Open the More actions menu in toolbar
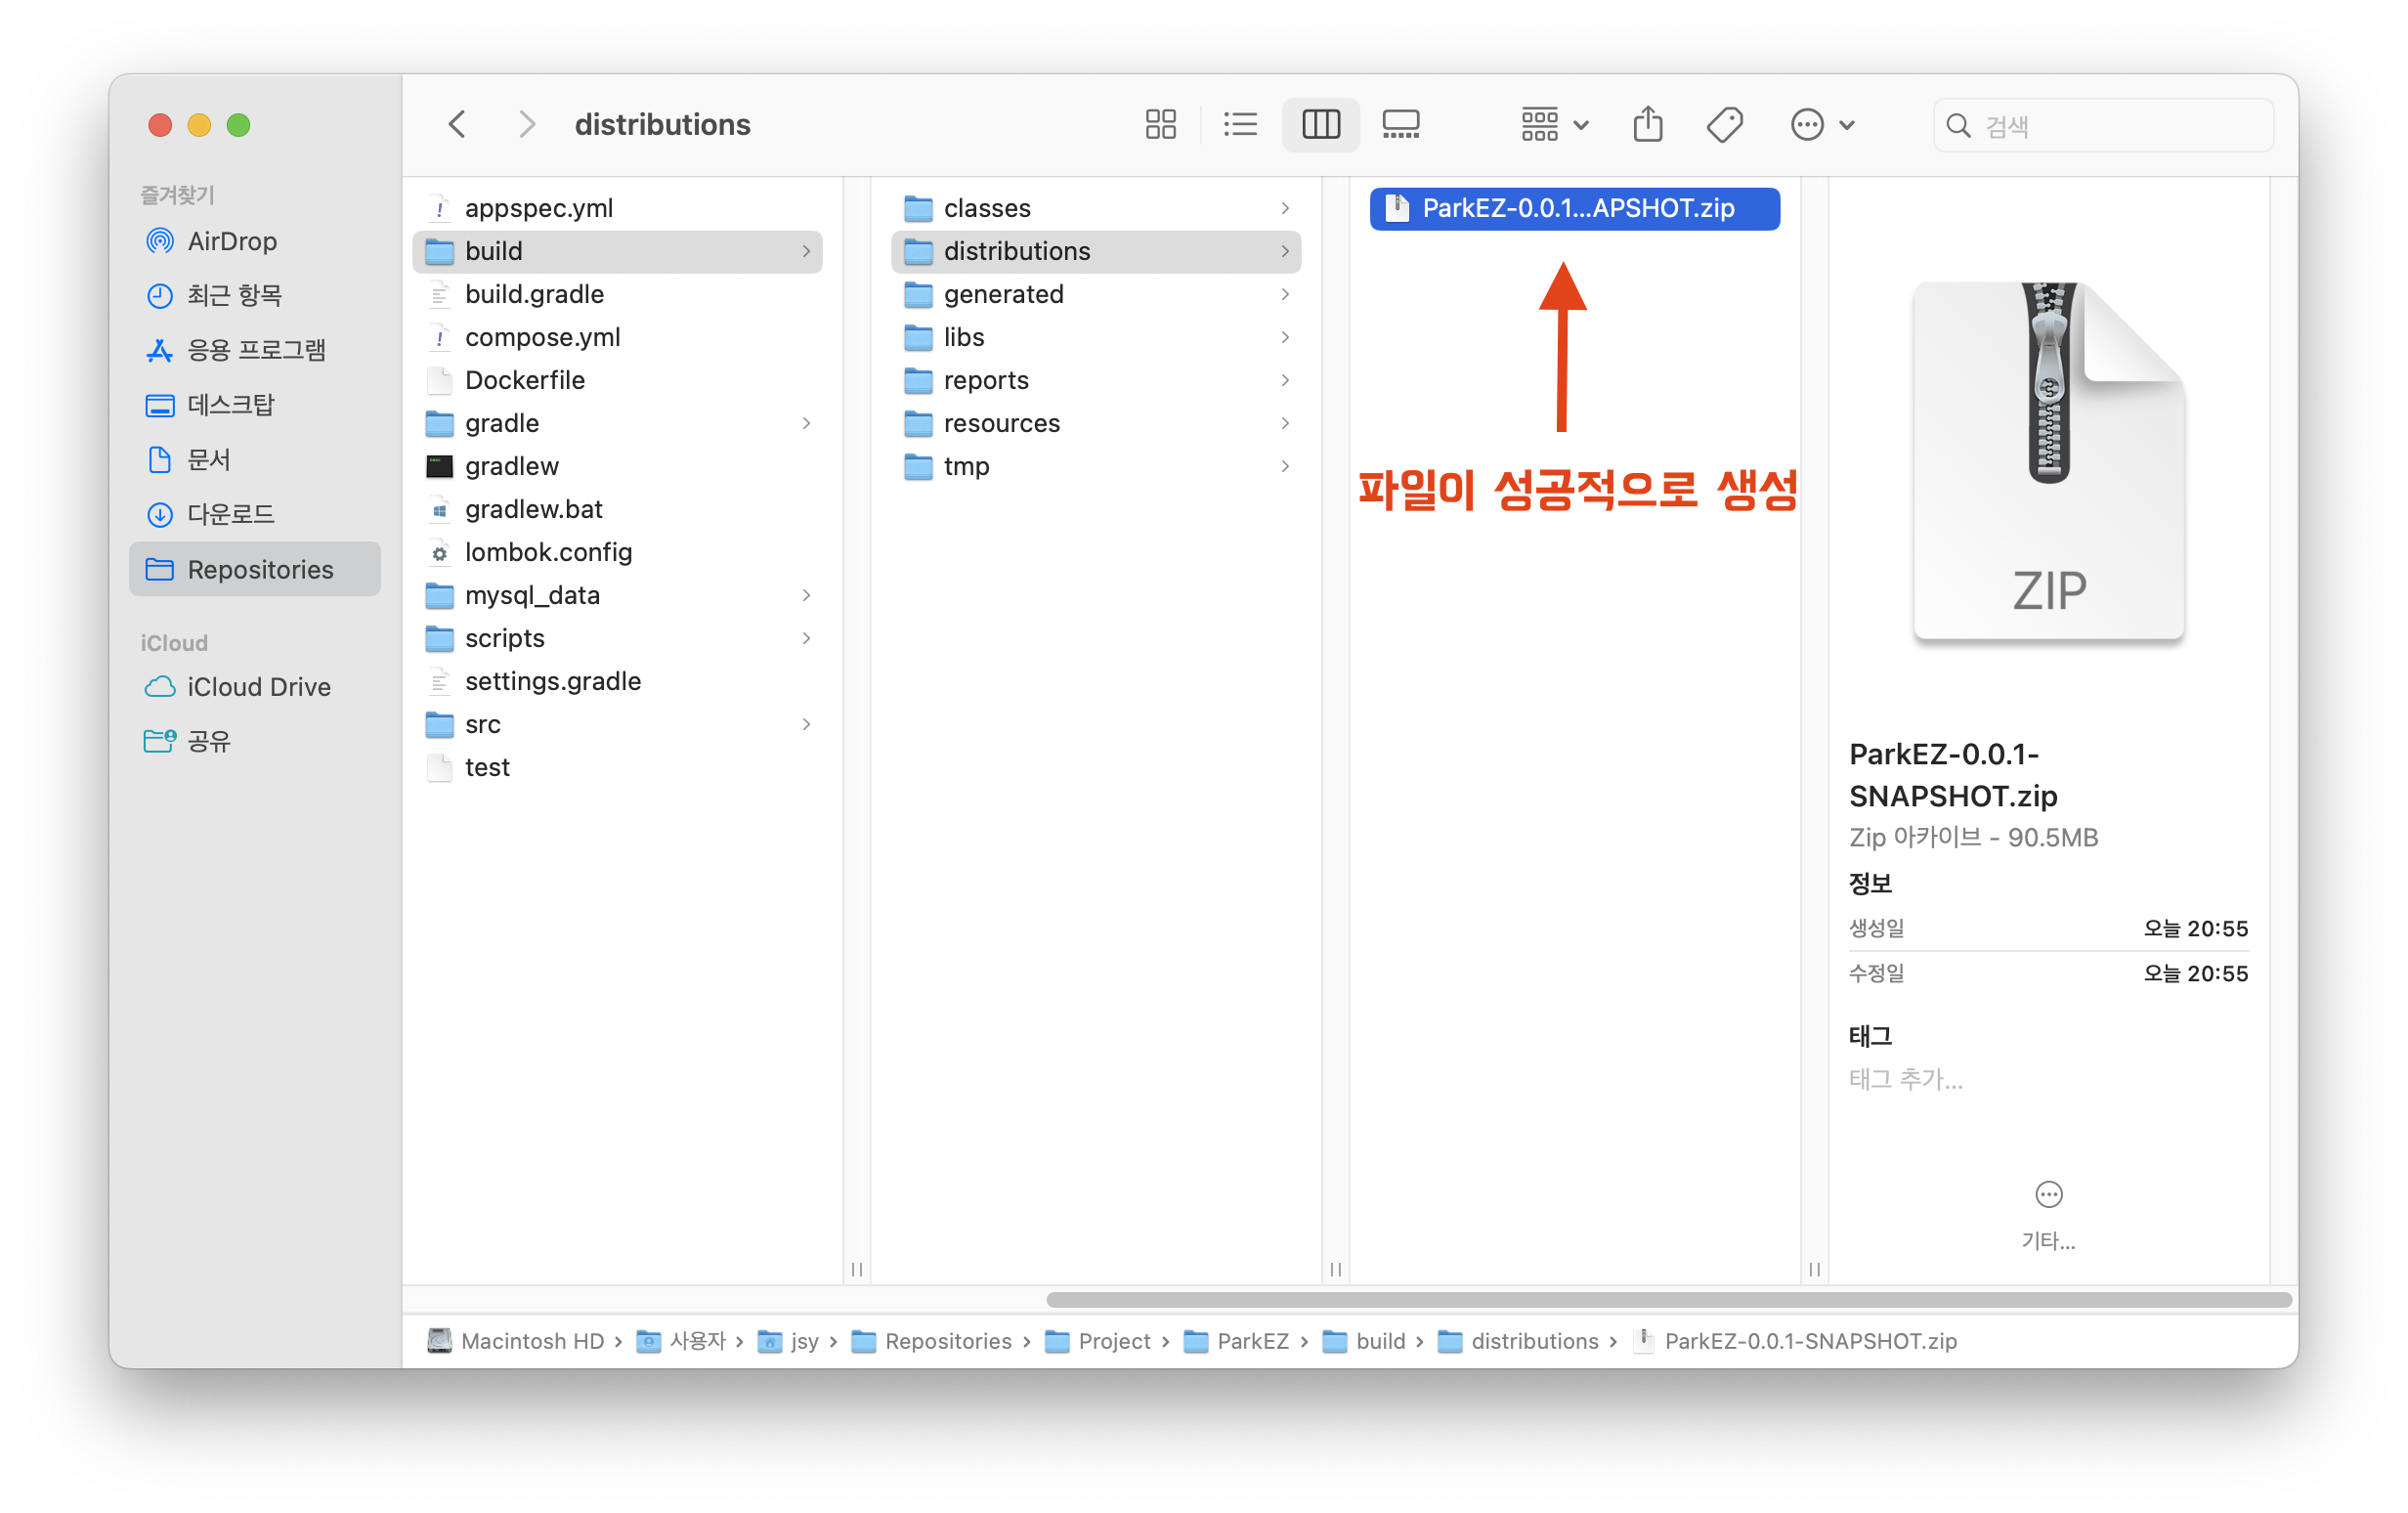 (1820, 125)
